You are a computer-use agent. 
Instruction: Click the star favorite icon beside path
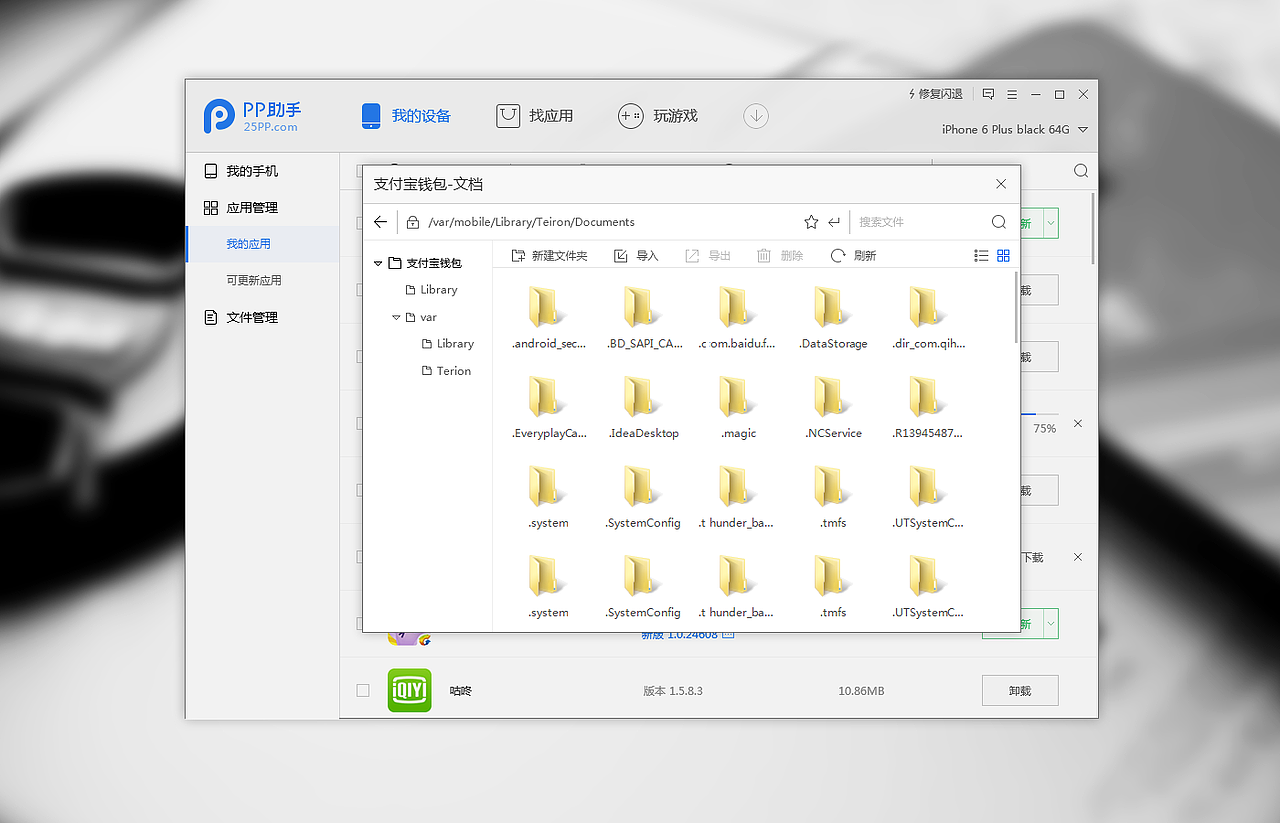[811, 221]
